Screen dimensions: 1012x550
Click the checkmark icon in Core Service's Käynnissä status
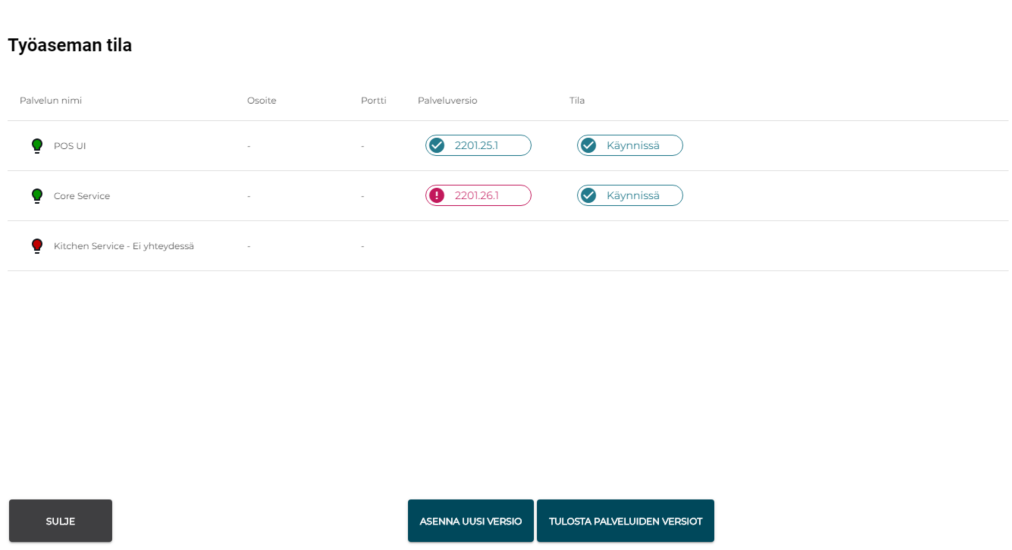(589, 196)
